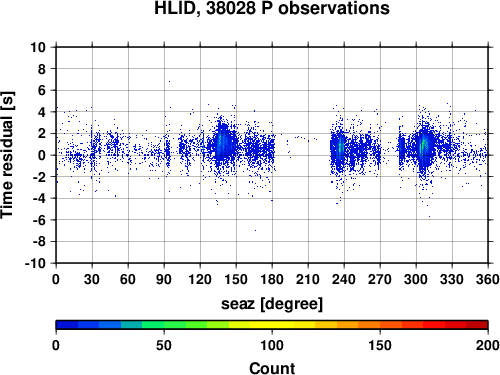The image size is (500, 375).
Task: Click the 'seaz [degree]' x-axis label
Action: pyautogui.click(x=272, y=304)
